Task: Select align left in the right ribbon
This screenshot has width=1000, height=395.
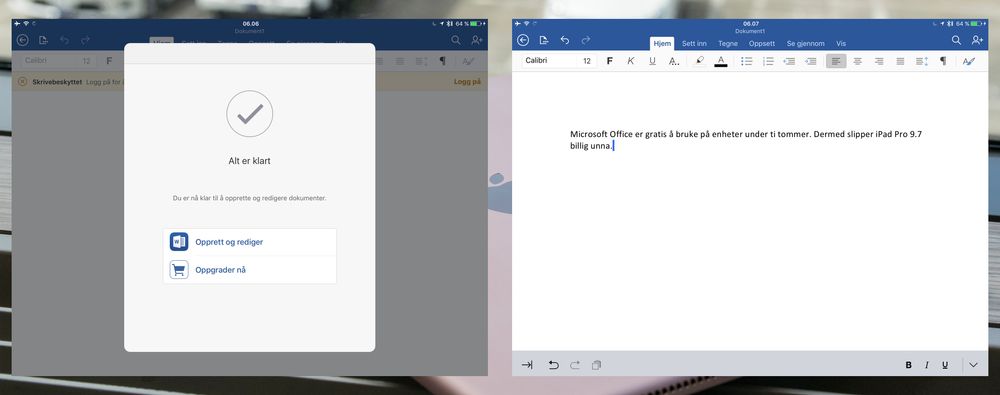Action: (x=836, y=61)
